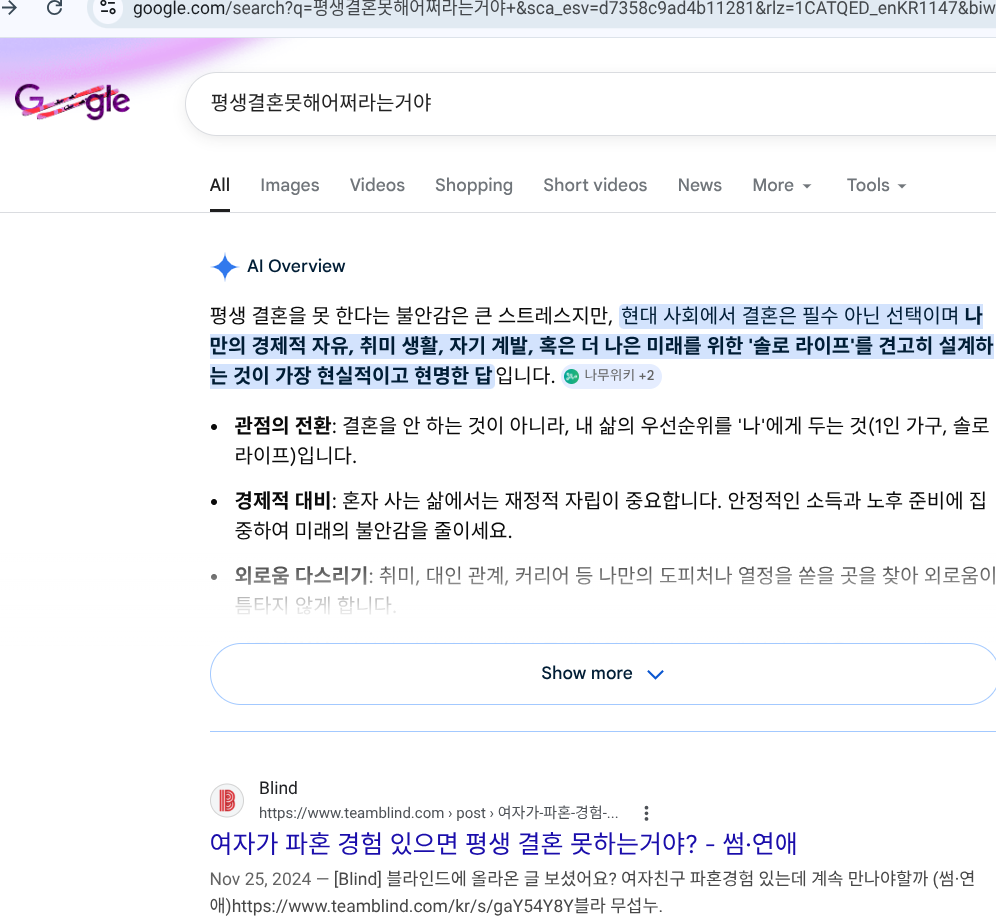Click the highlighted AI answer sentence

(x=602, y=345)
